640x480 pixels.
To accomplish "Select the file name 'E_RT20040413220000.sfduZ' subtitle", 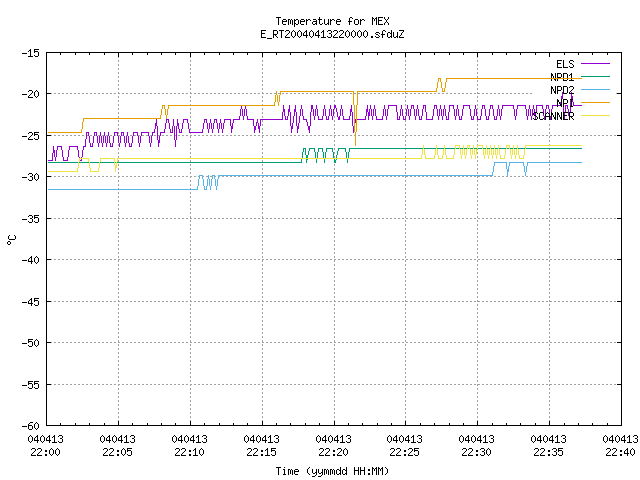I will pos(332,34).
